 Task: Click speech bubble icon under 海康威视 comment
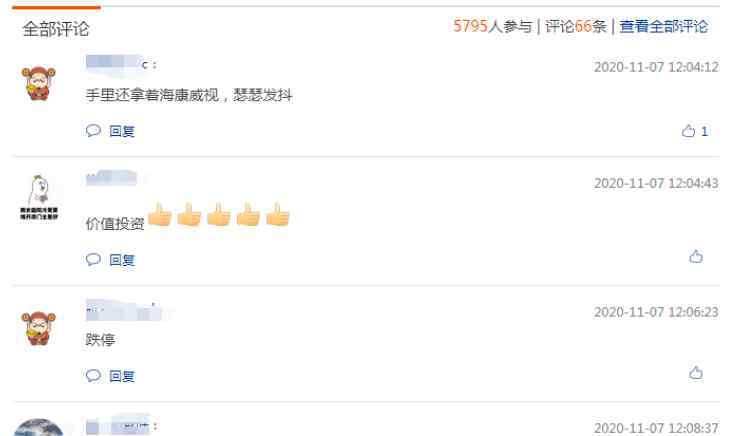pyautogui.click(x=93, y=131)
